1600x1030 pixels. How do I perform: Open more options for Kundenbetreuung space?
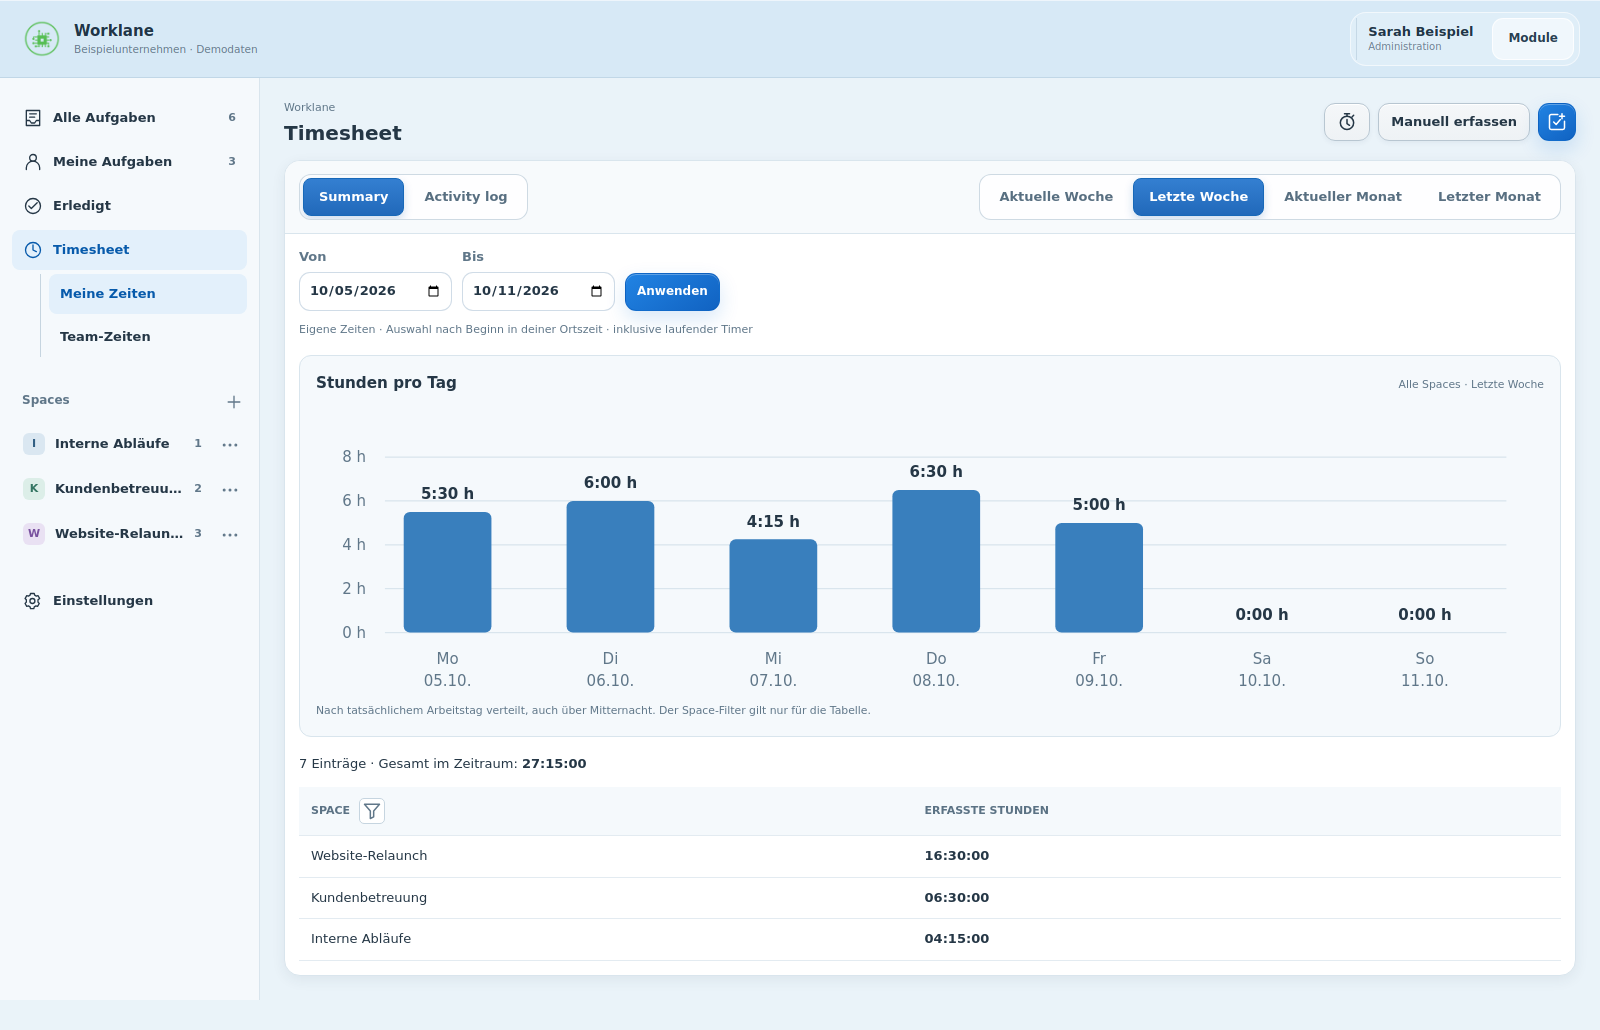tap(230, 489)
